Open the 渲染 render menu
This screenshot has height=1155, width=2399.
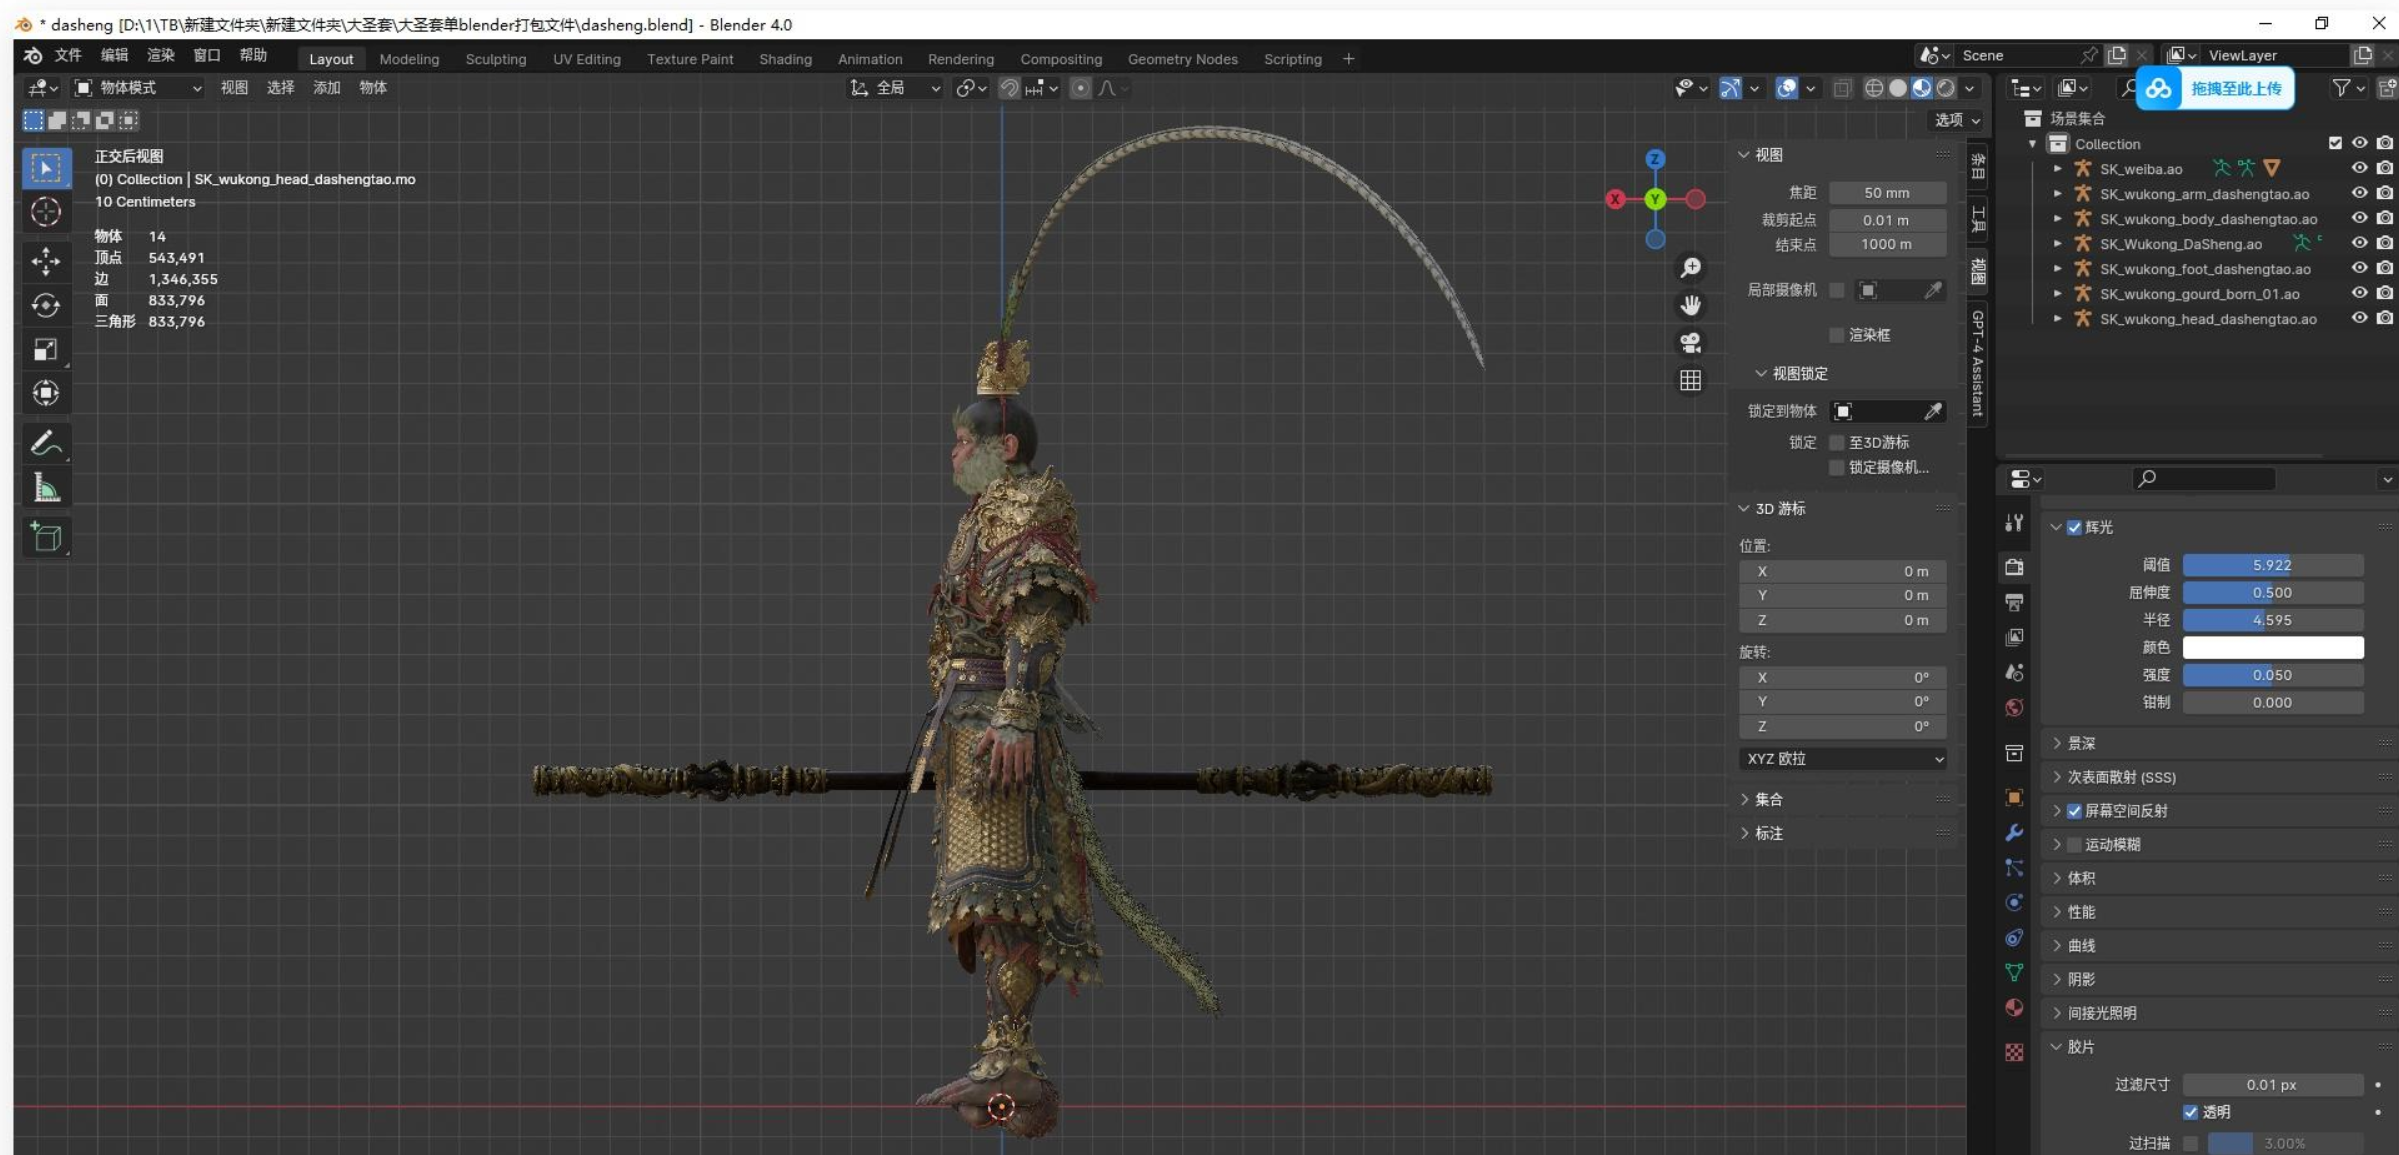pyautogui.click(x=160, y=55)
